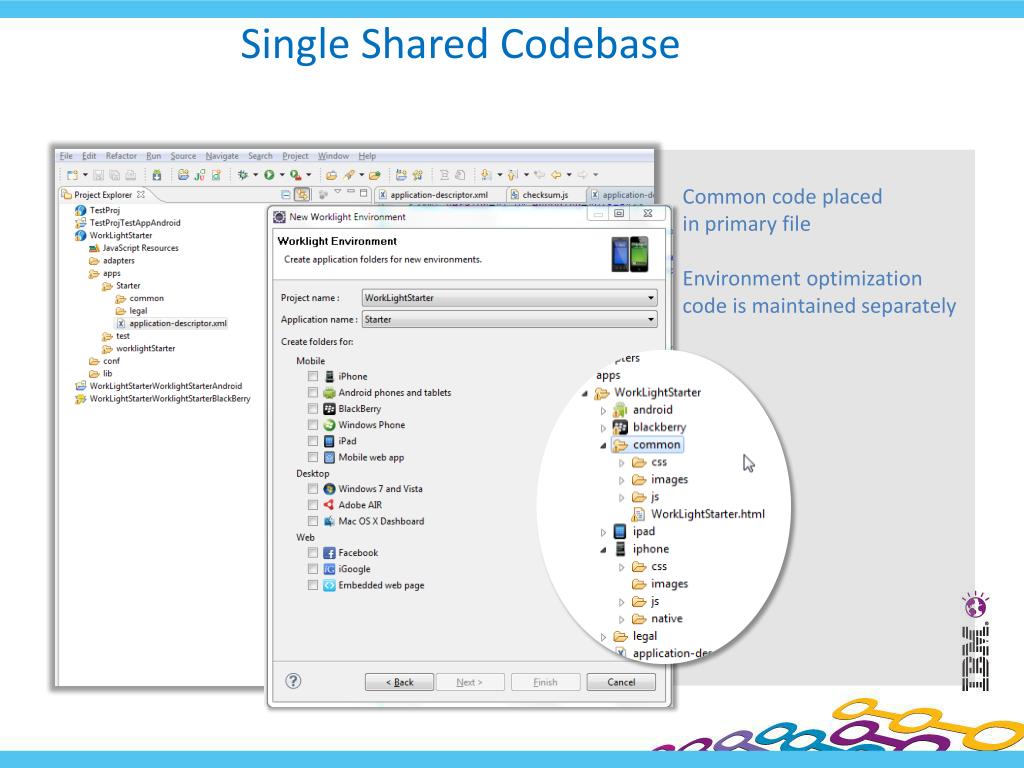
Task: Expand the android folder in zoomed tree
Action: coord(603,411)
